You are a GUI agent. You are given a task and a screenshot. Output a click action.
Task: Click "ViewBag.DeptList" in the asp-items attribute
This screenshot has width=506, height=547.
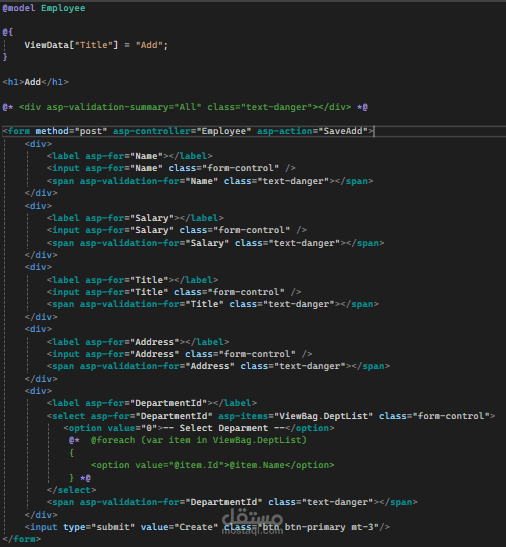[323, 416]
